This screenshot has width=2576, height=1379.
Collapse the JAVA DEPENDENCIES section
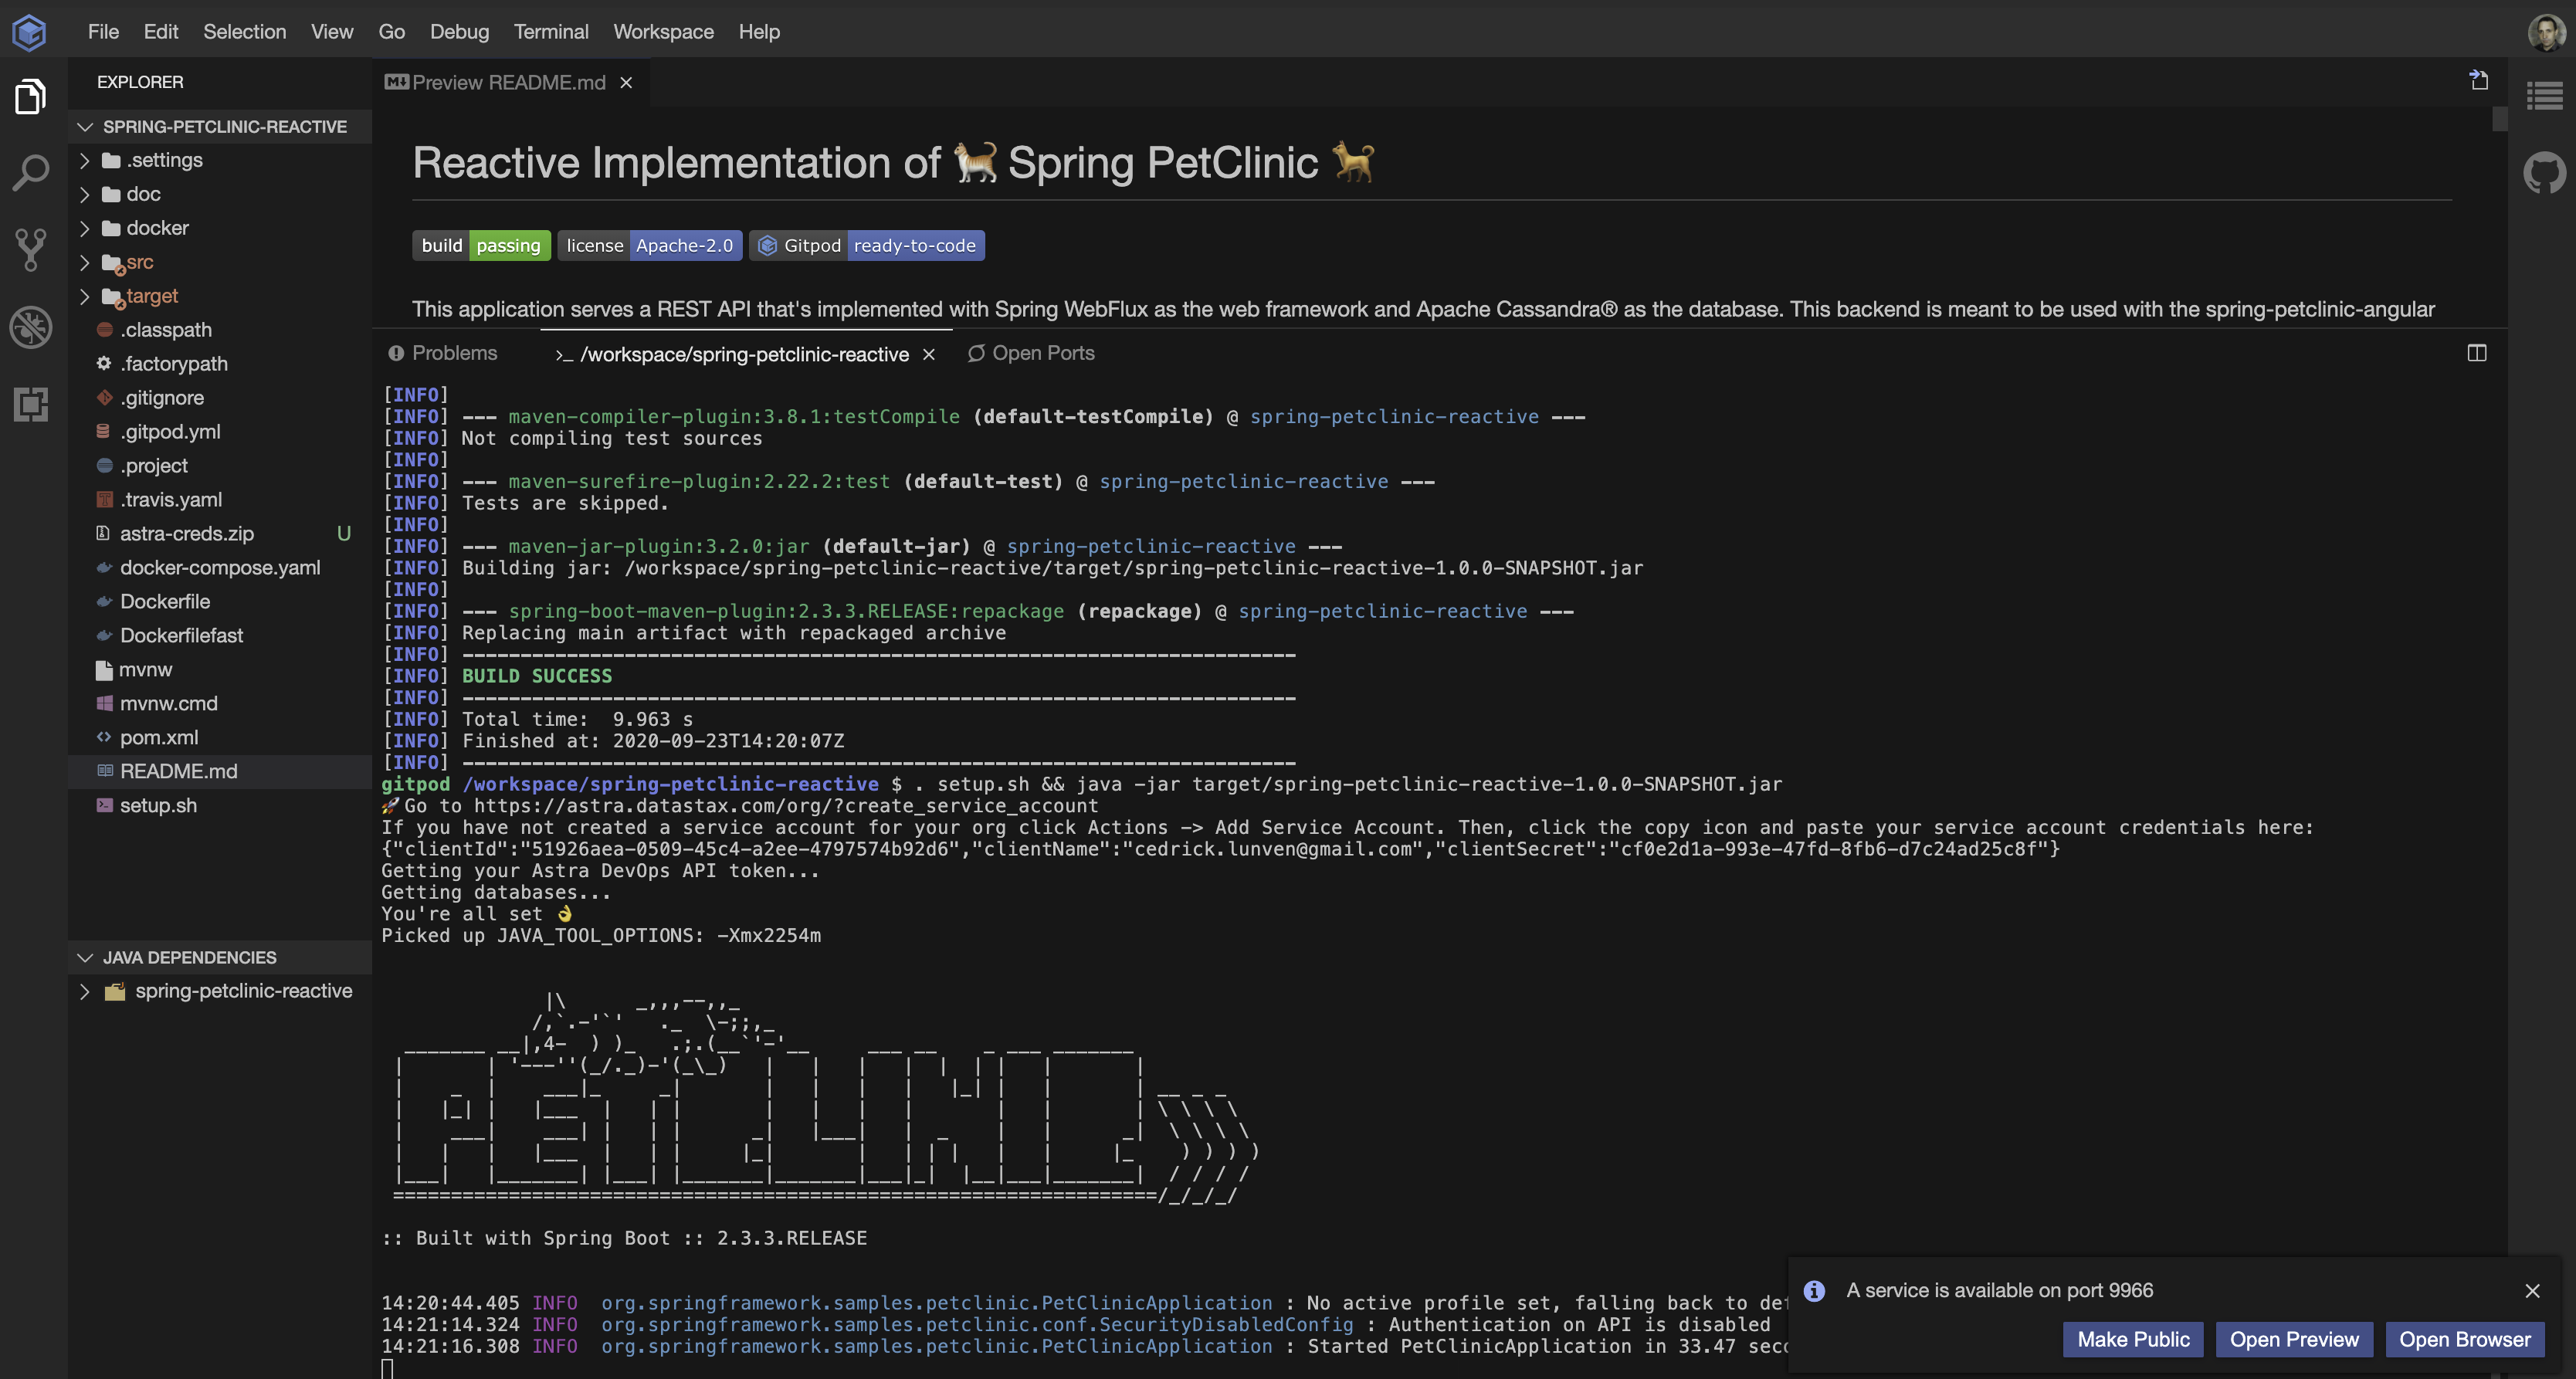tap(86, 957)
